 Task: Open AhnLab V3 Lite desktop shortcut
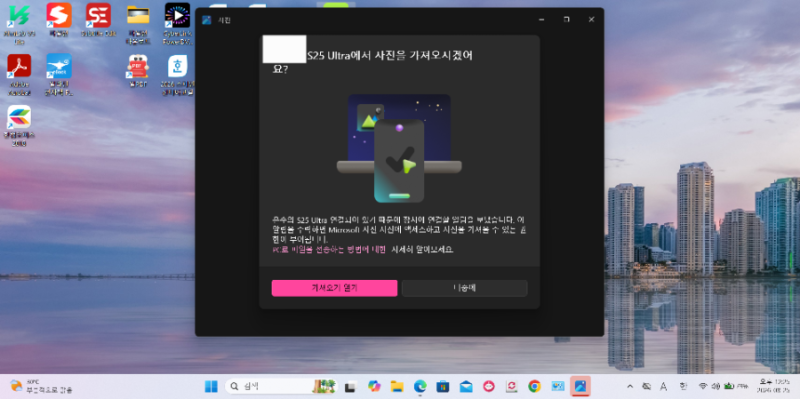pos(19,23)
